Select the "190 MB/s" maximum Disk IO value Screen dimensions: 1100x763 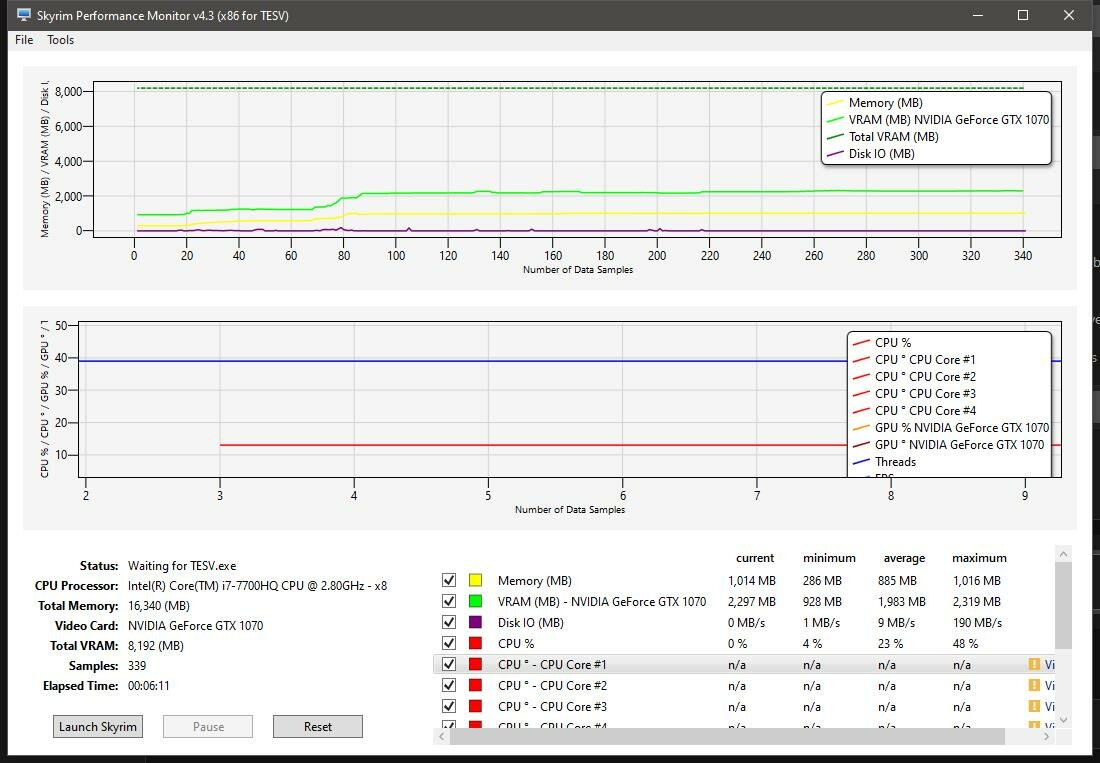click(x=977, y=623)
